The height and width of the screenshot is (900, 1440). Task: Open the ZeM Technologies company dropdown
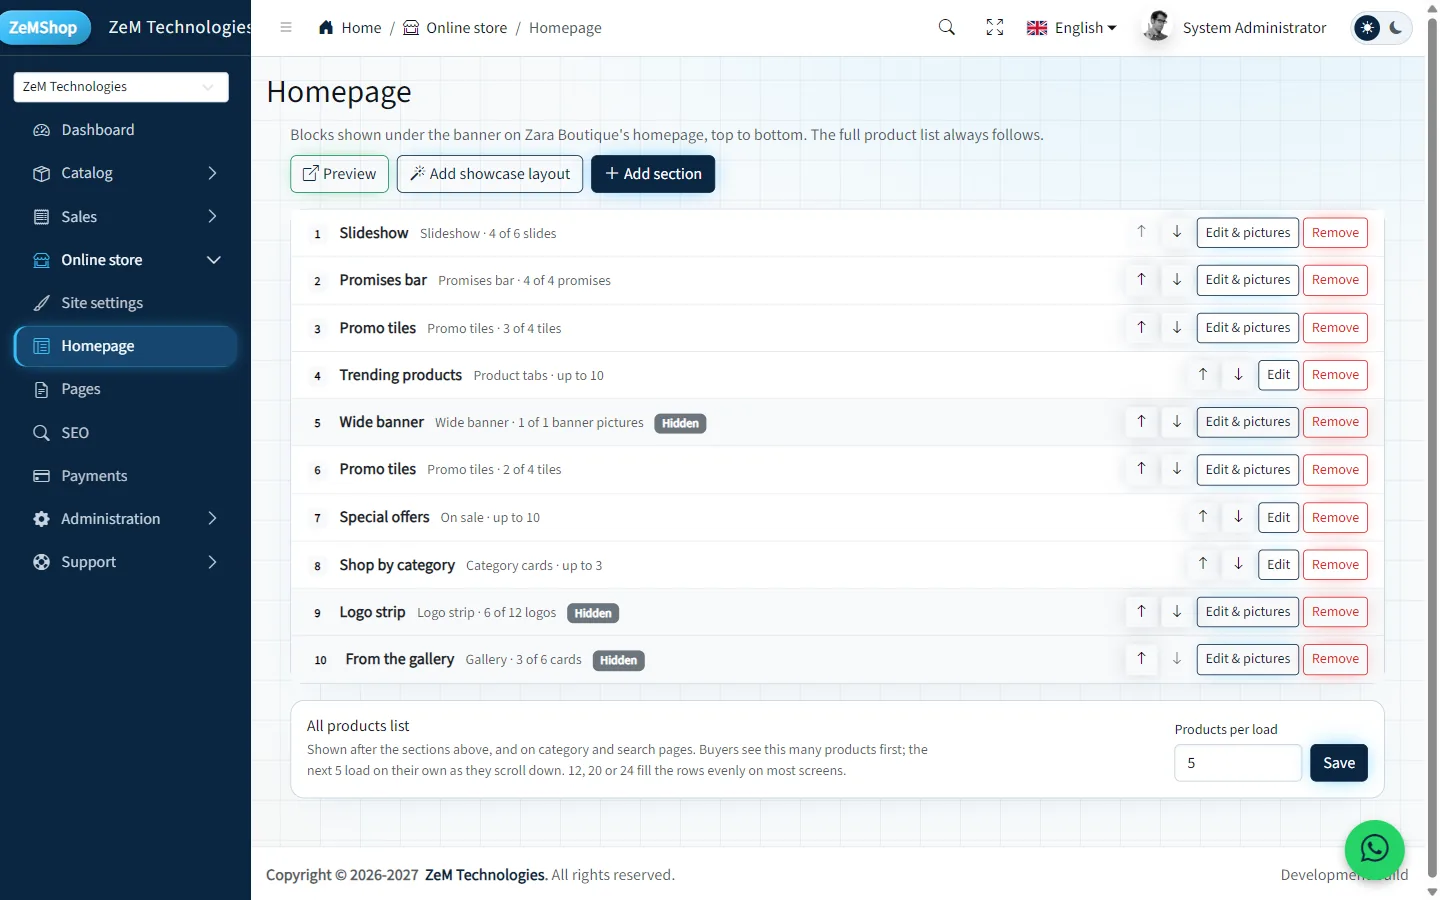coord(121,87)
